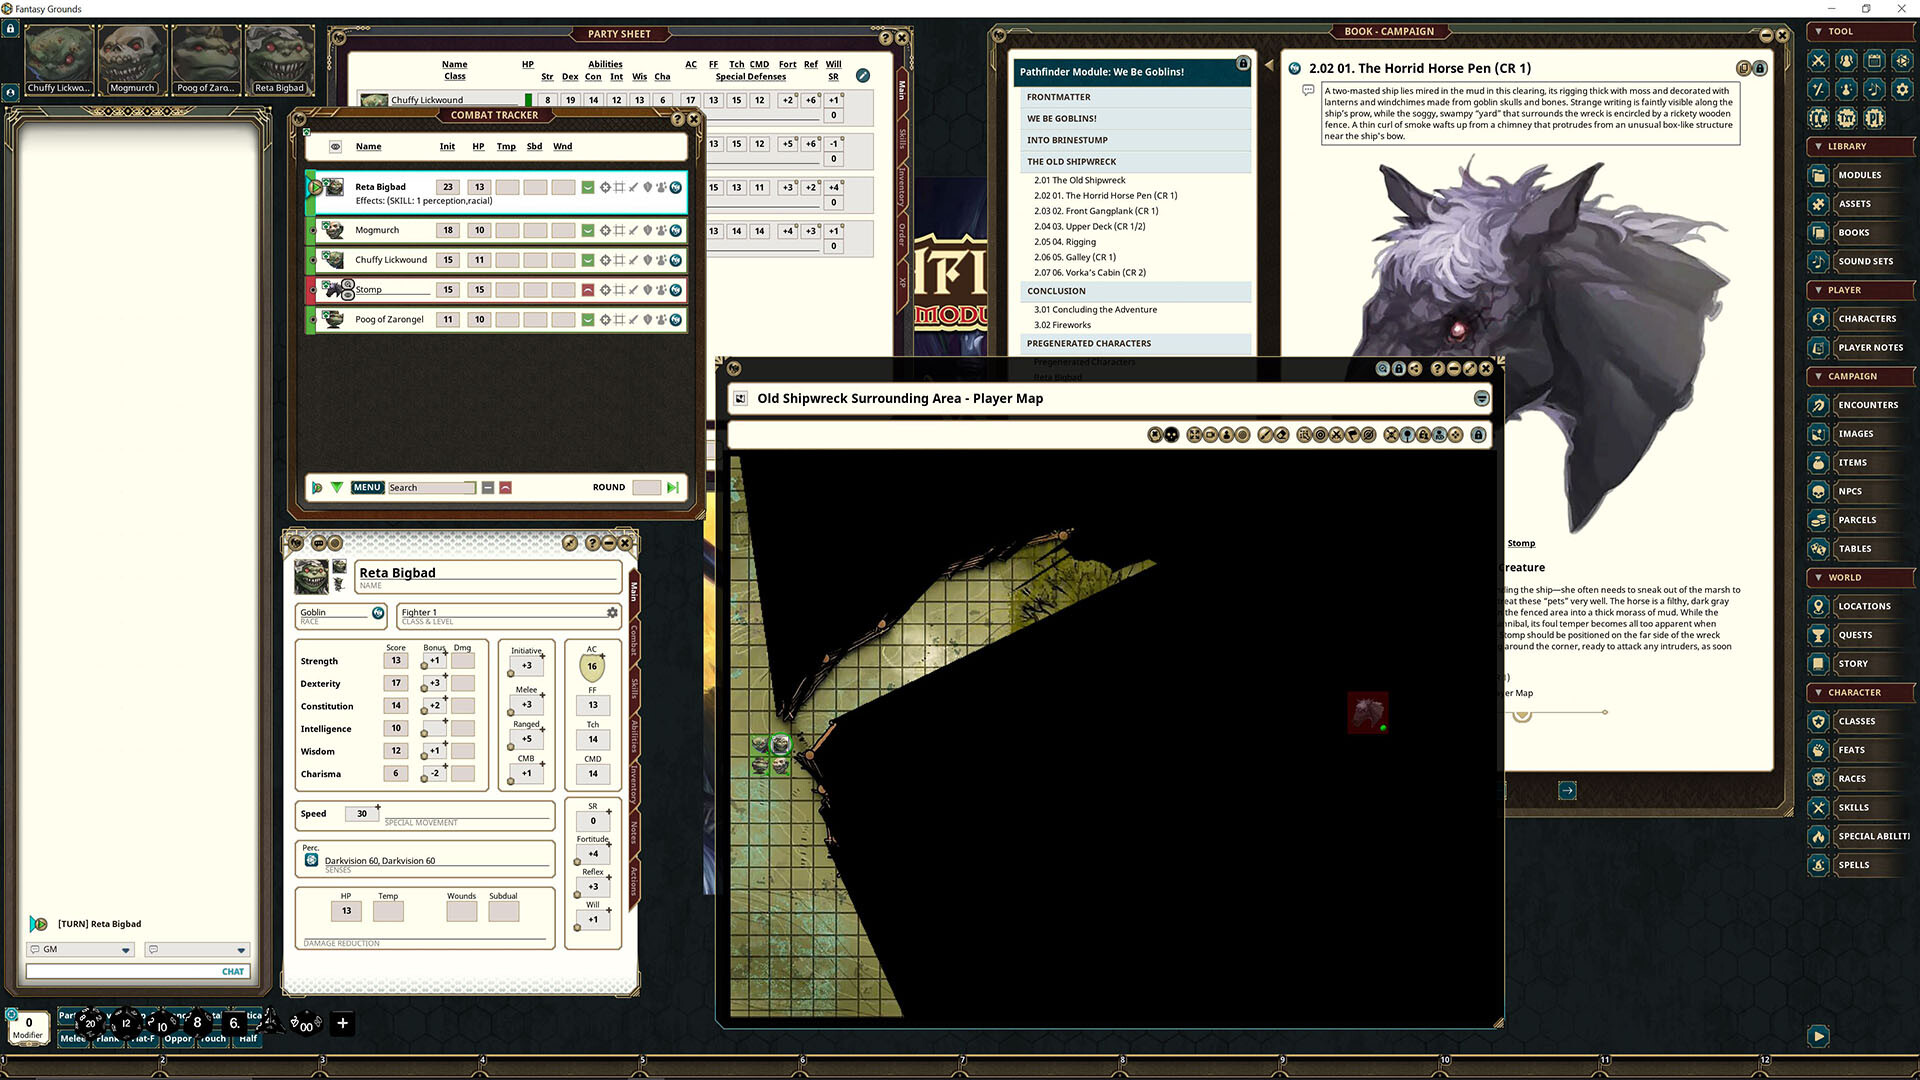This screenshot has width=1920, height=1080.
Task: Open the Calendar tool icon
Action: tap(1873, 61)
